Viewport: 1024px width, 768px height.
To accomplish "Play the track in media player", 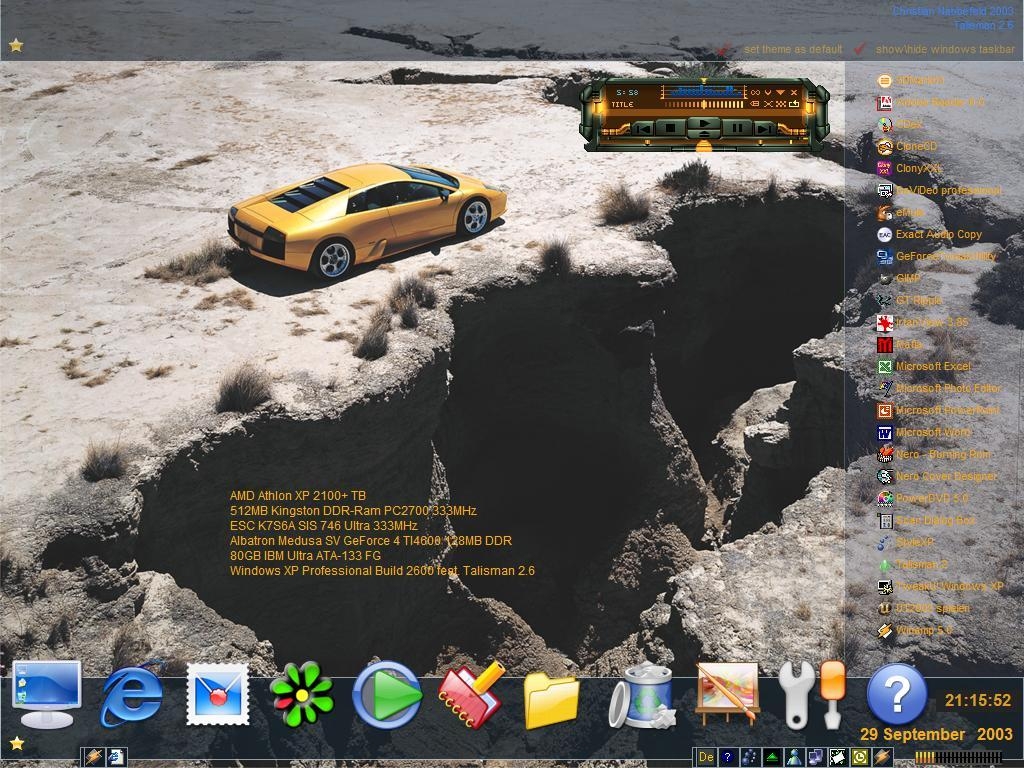I will [703, 123].
